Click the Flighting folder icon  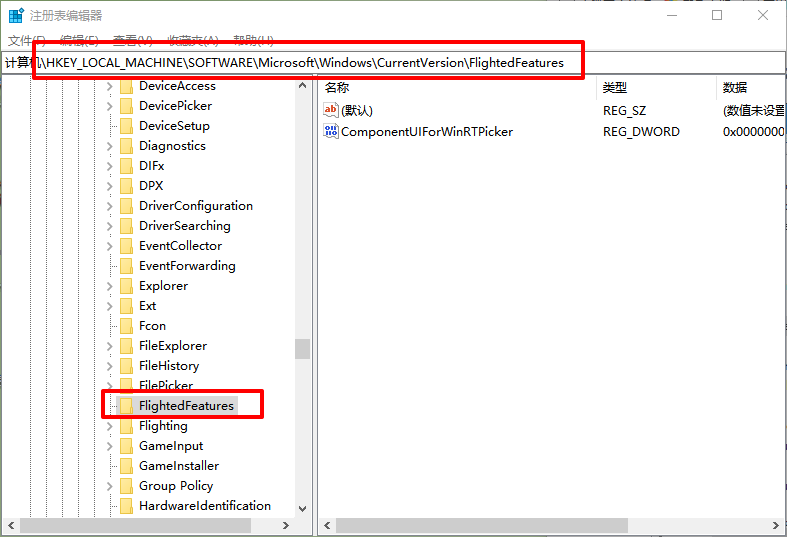pos(126,426)
